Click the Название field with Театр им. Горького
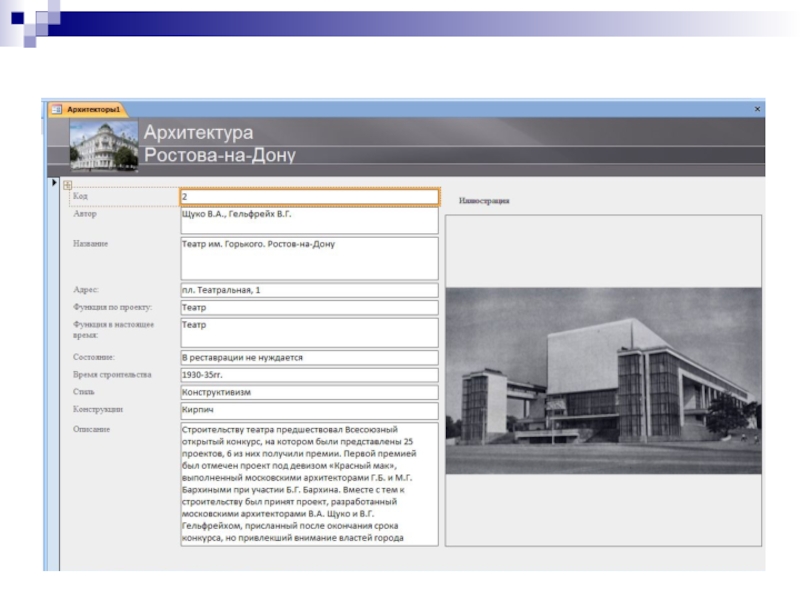This screenshot has height=600, width=800. tap(308, 257)
